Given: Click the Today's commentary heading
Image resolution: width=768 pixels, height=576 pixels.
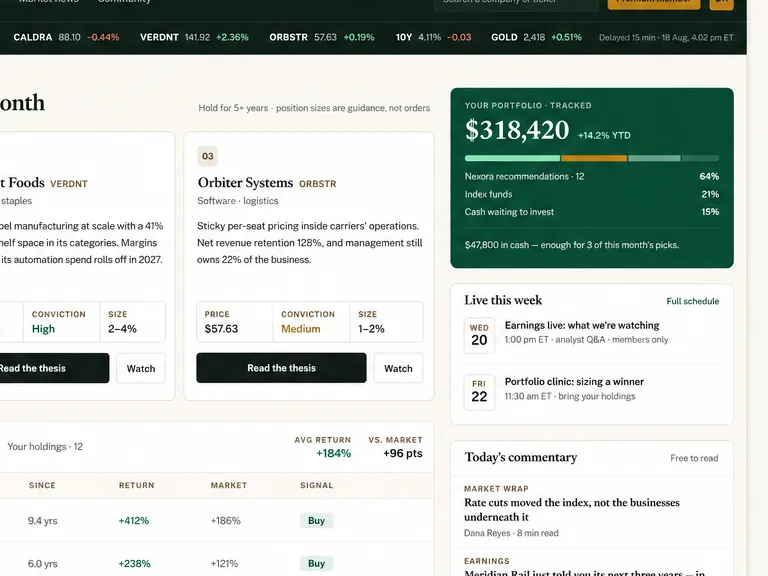Looking at the screenshot, I should click(x=521, y=457).
